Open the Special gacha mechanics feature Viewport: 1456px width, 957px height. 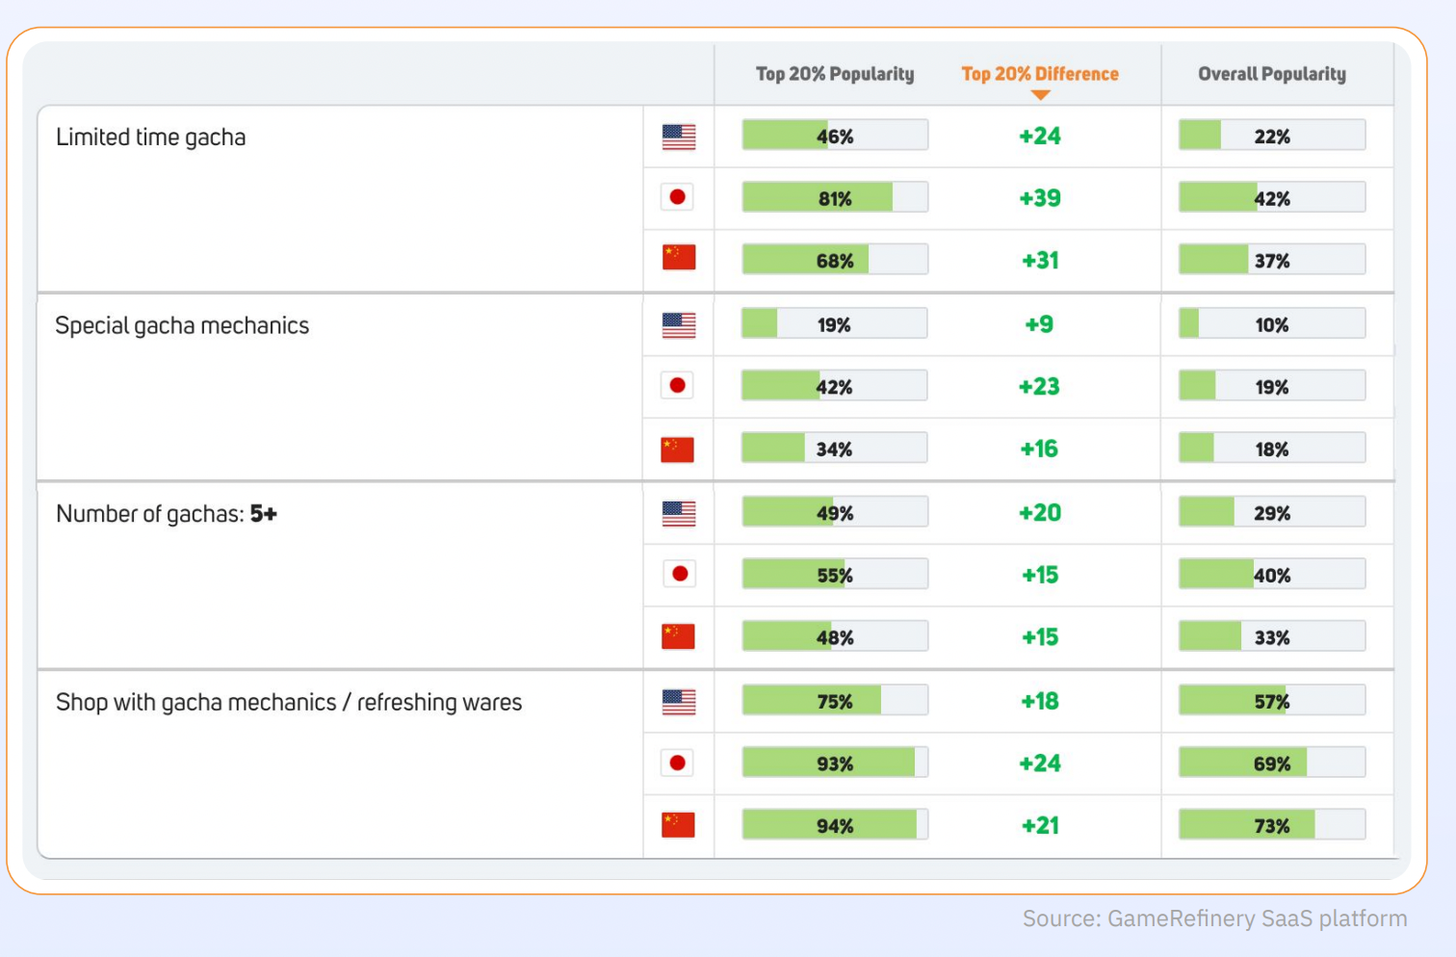pos(182,326)
